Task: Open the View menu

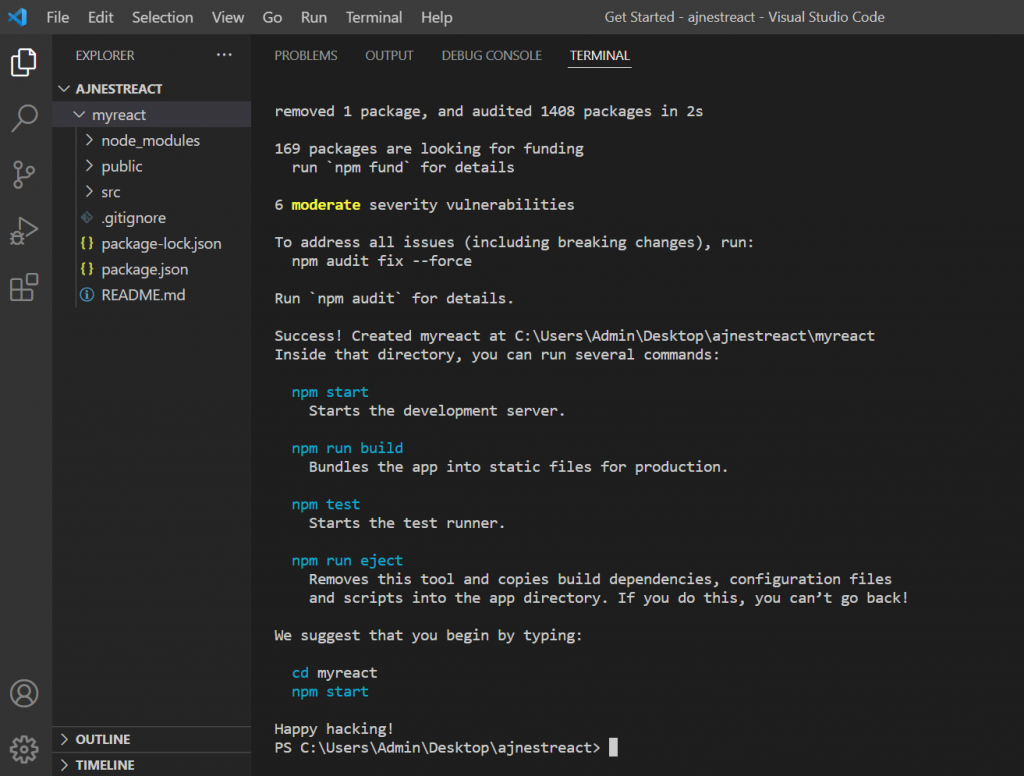Action: [228, 17]
